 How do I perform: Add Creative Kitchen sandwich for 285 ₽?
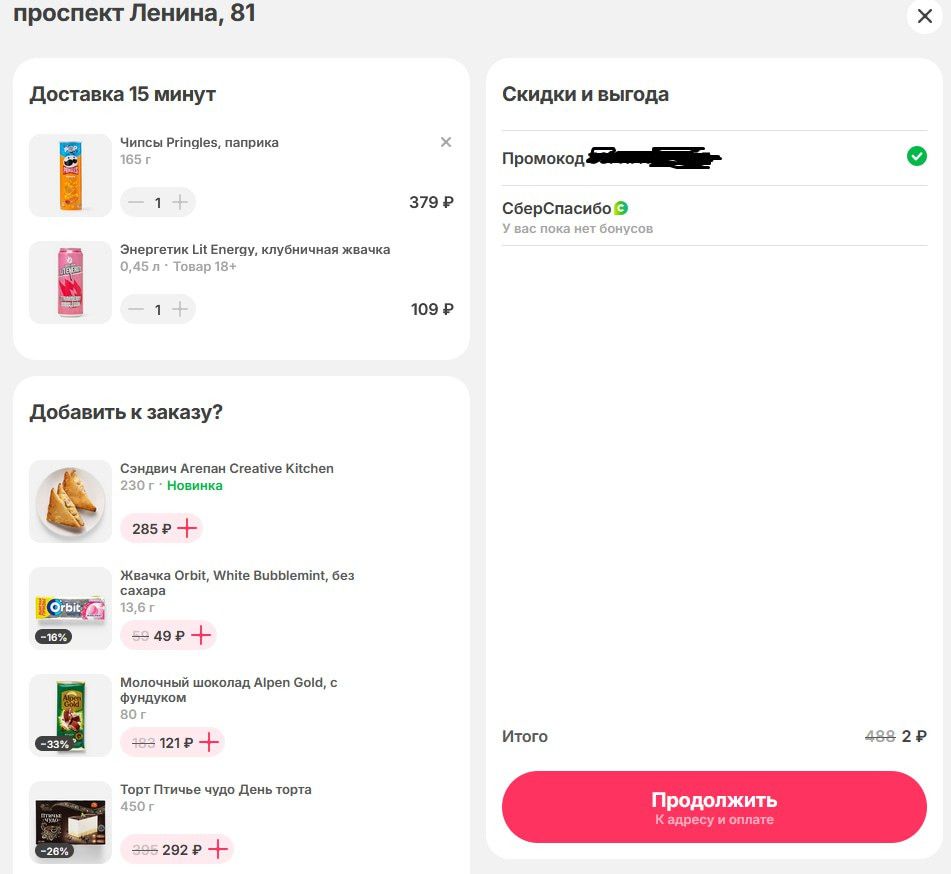[187, 528]
